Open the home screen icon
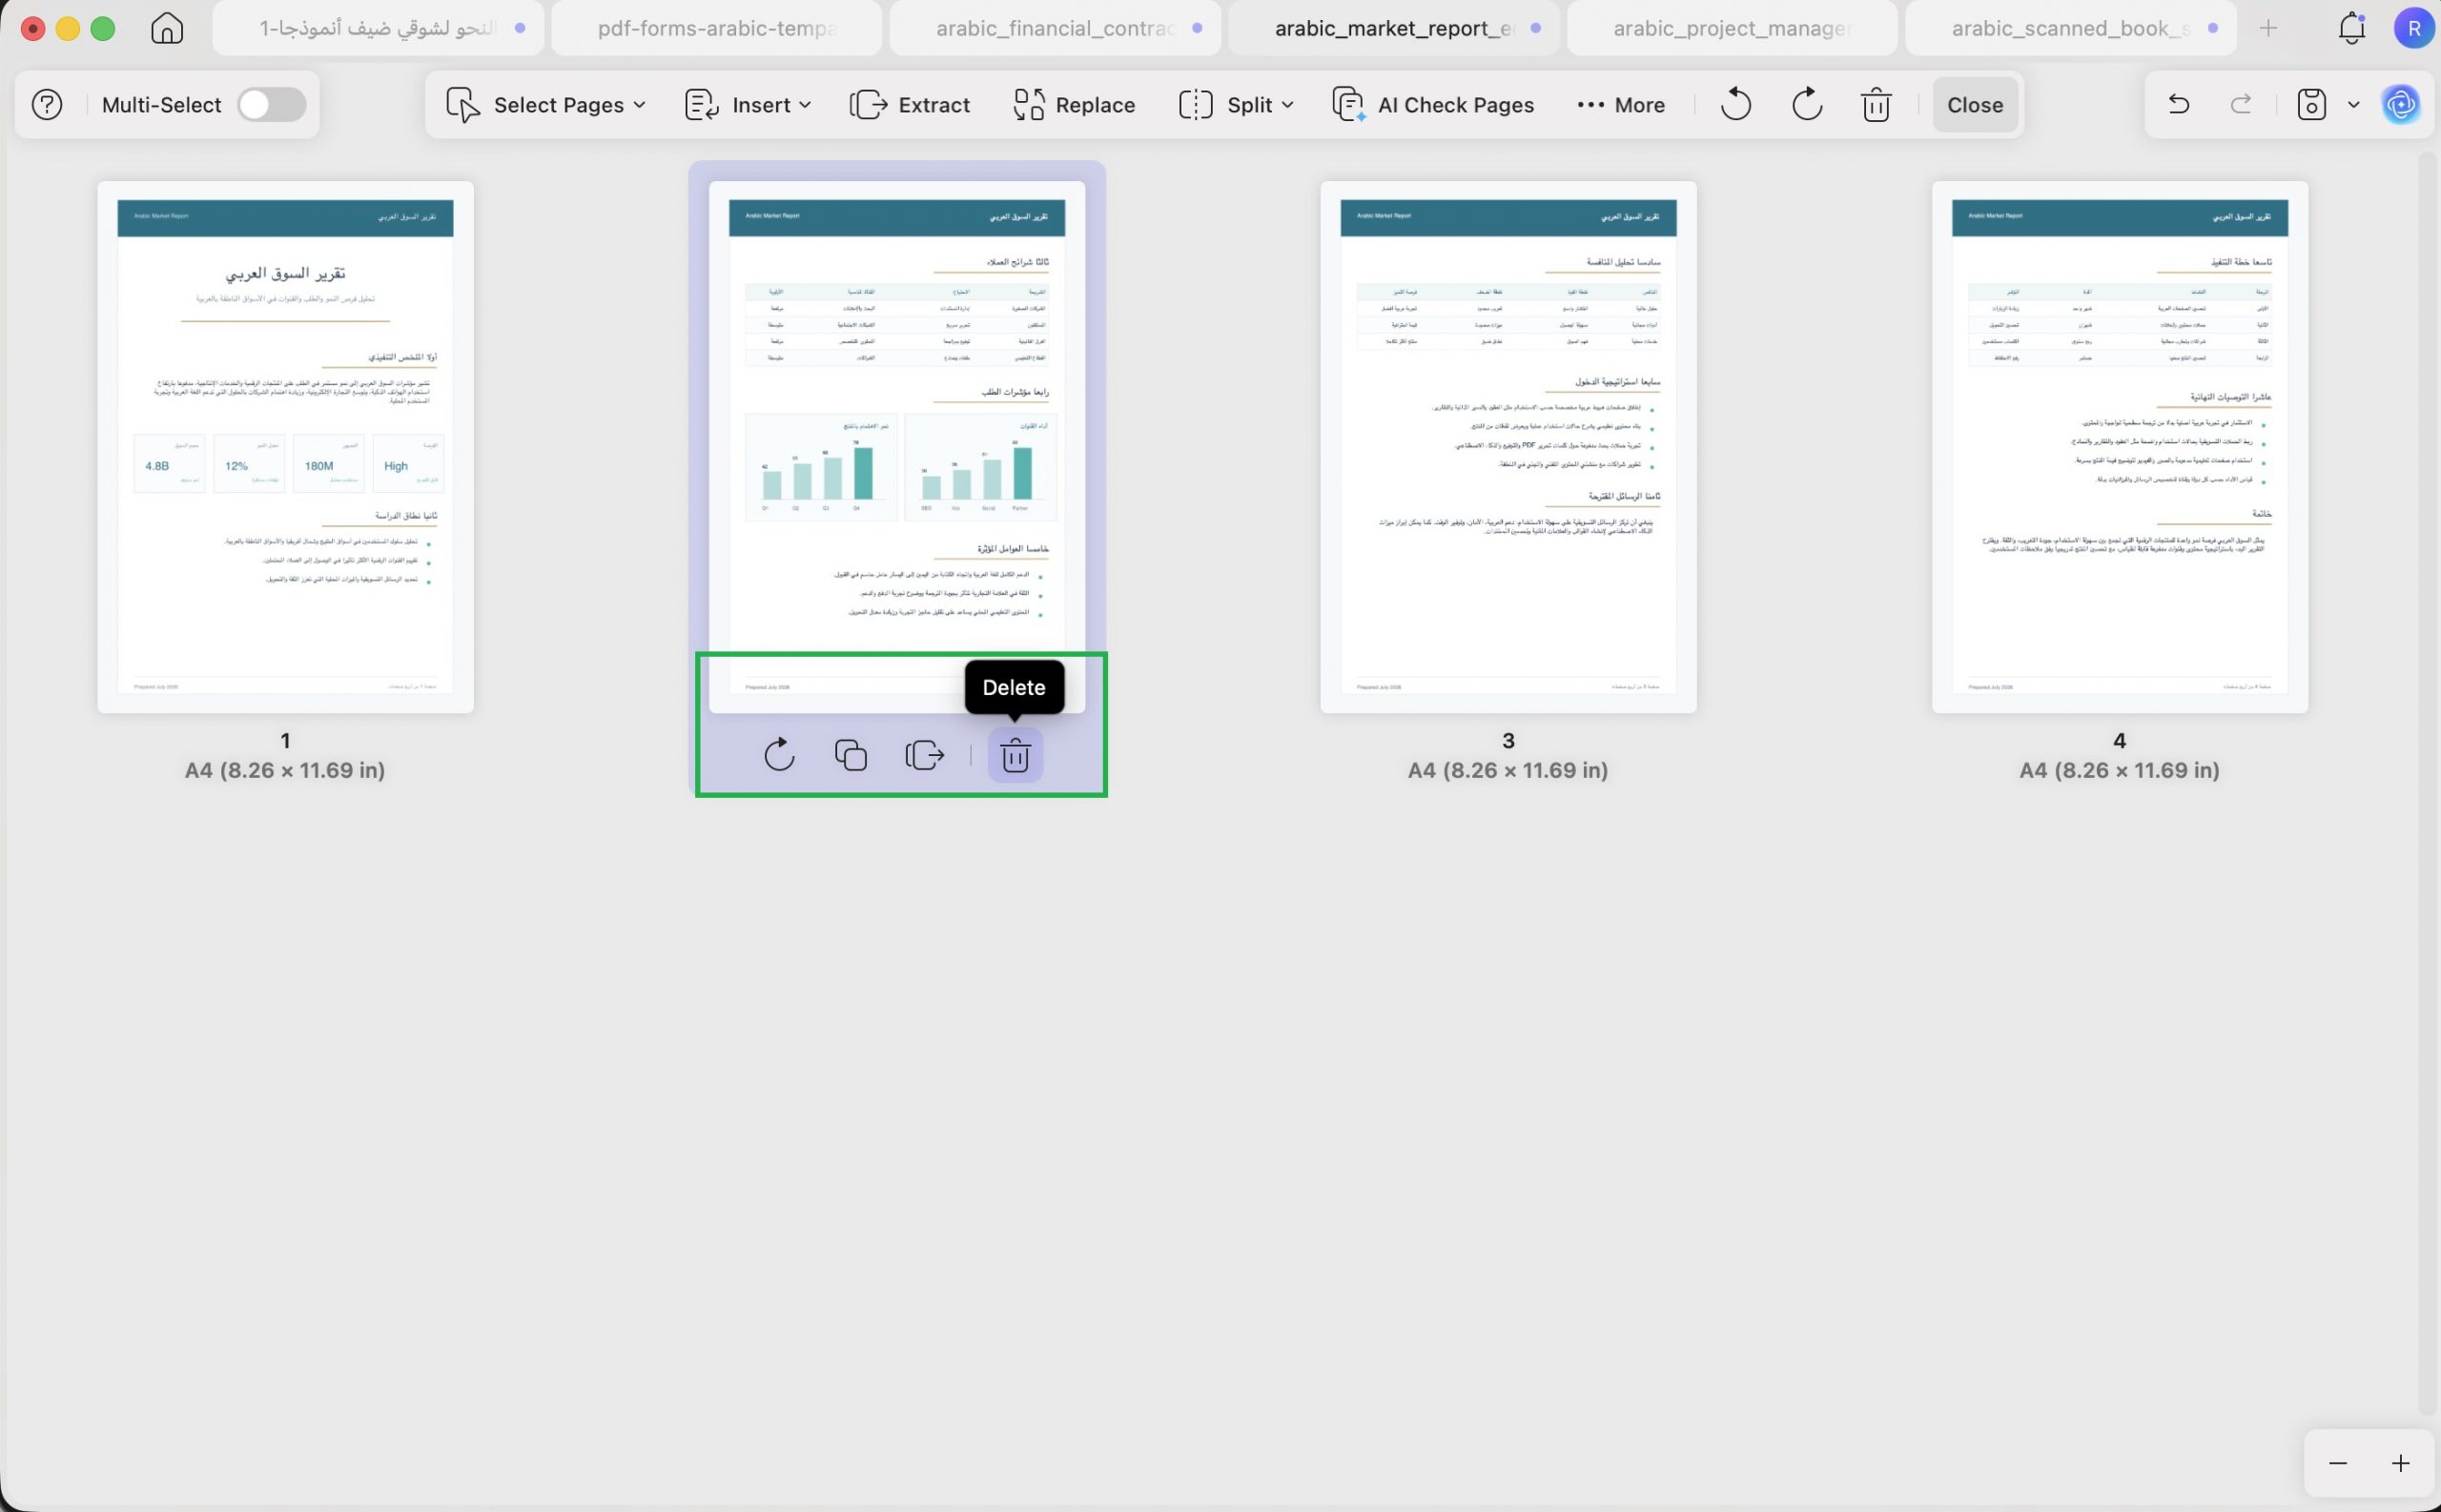The image size is (2441, 1512). [167, 28]
